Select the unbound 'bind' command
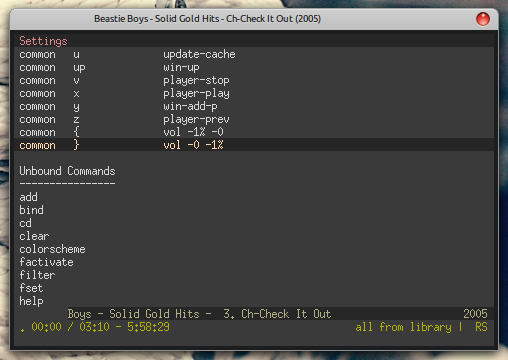Image resolution: width=508 pixels, height=360 pixels. 31,210
